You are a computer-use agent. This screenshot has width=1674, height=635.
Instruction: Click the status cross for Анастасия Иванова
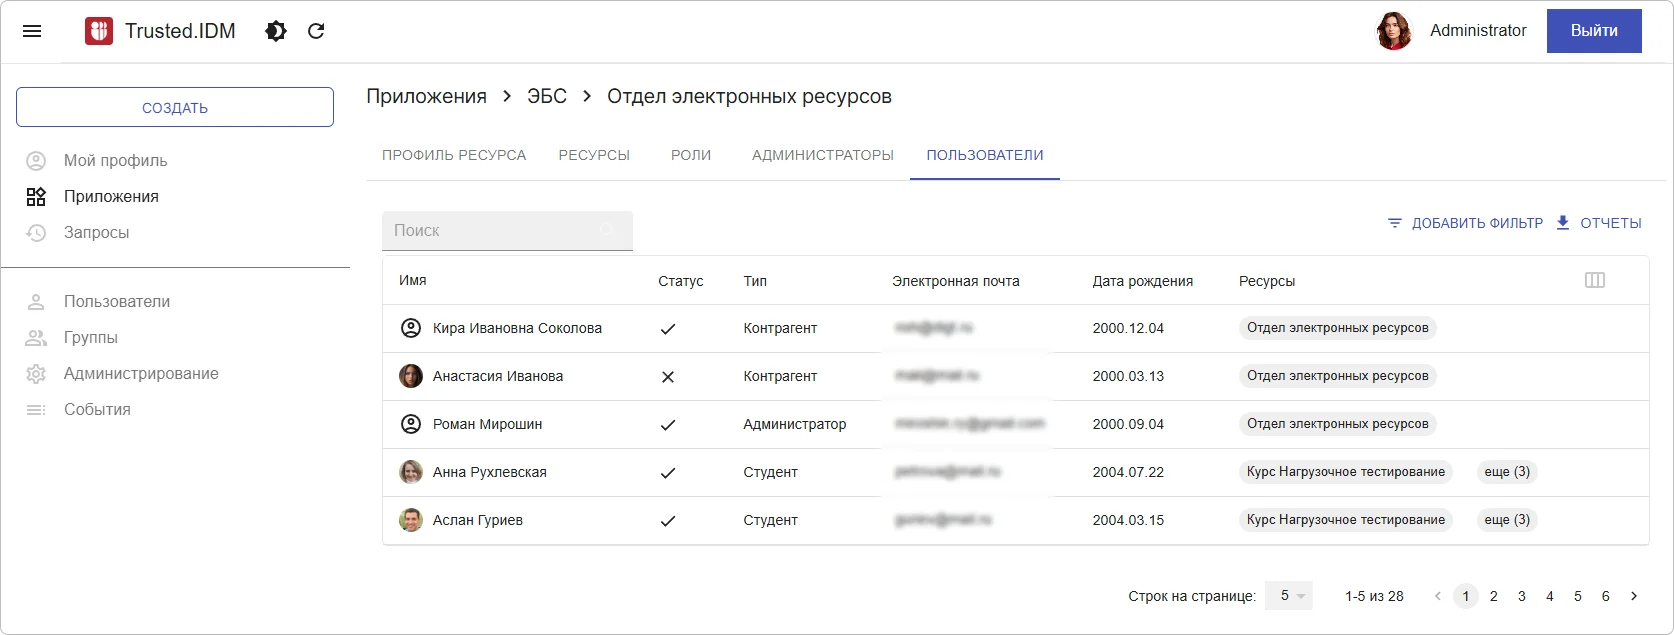pos(668,377)
